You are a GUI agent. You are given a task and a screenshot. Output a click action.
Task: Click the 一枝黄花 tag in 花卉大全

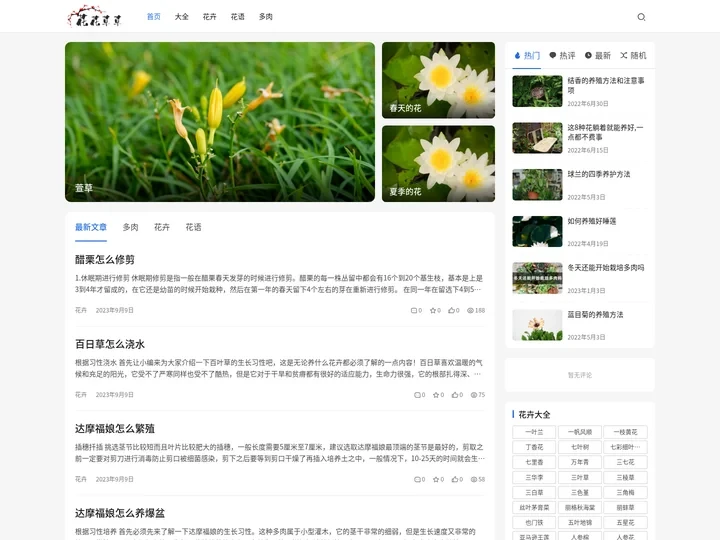point(625,432)
